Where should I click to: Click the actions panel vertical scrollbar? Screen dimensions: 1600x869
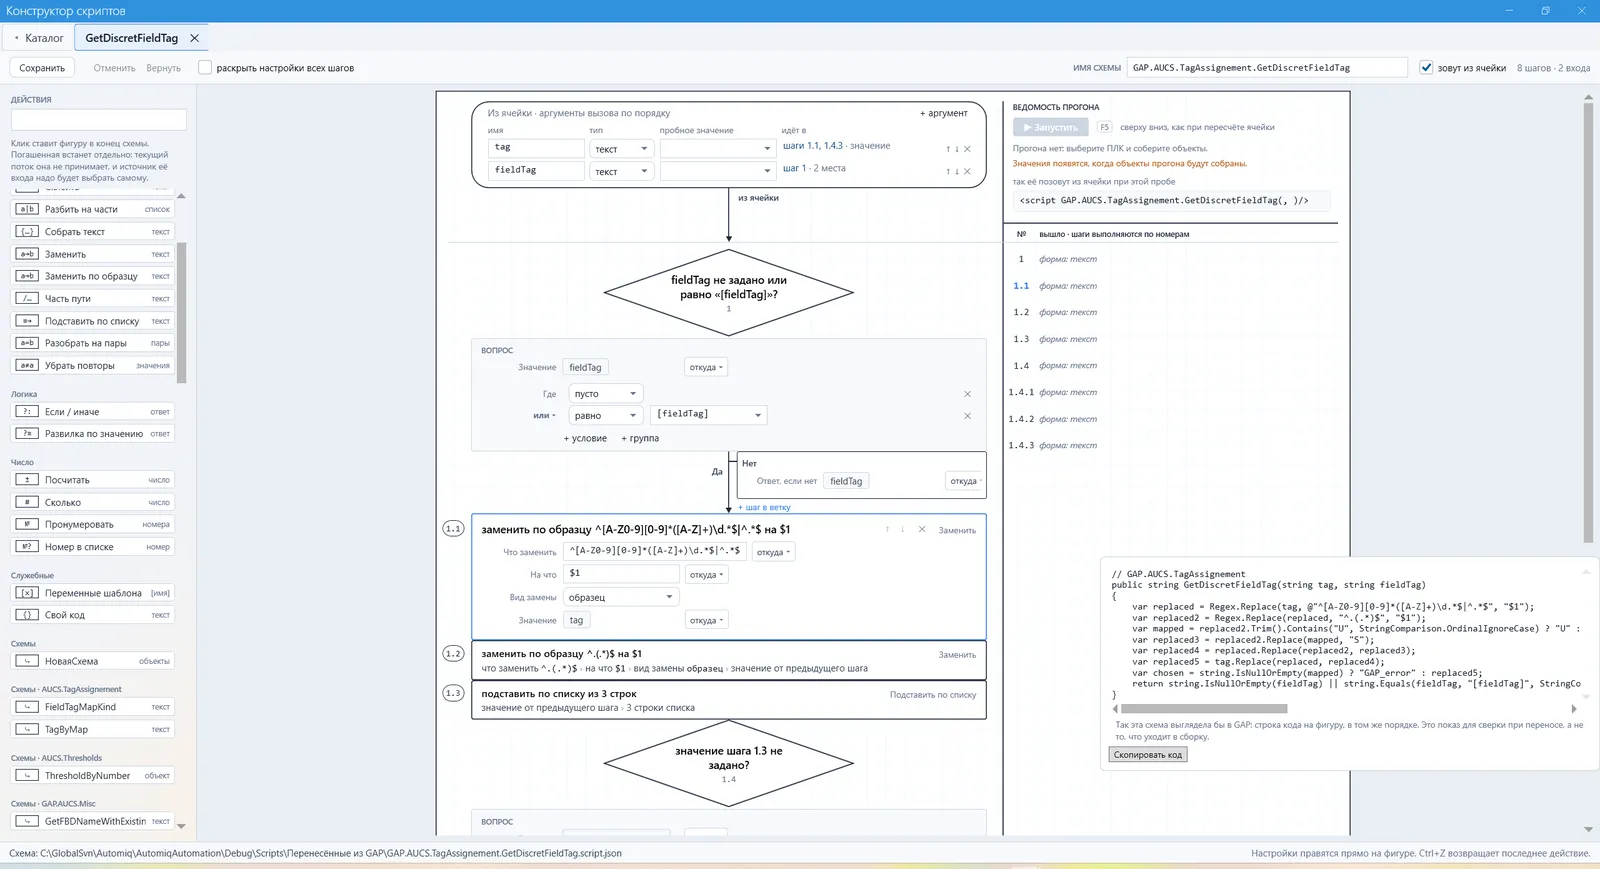point(181,312)
